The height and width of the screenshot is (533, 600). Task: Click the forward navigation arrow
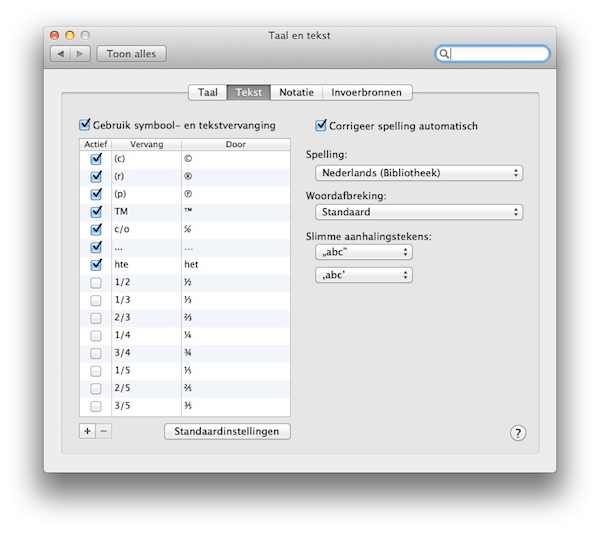point(79,54)
